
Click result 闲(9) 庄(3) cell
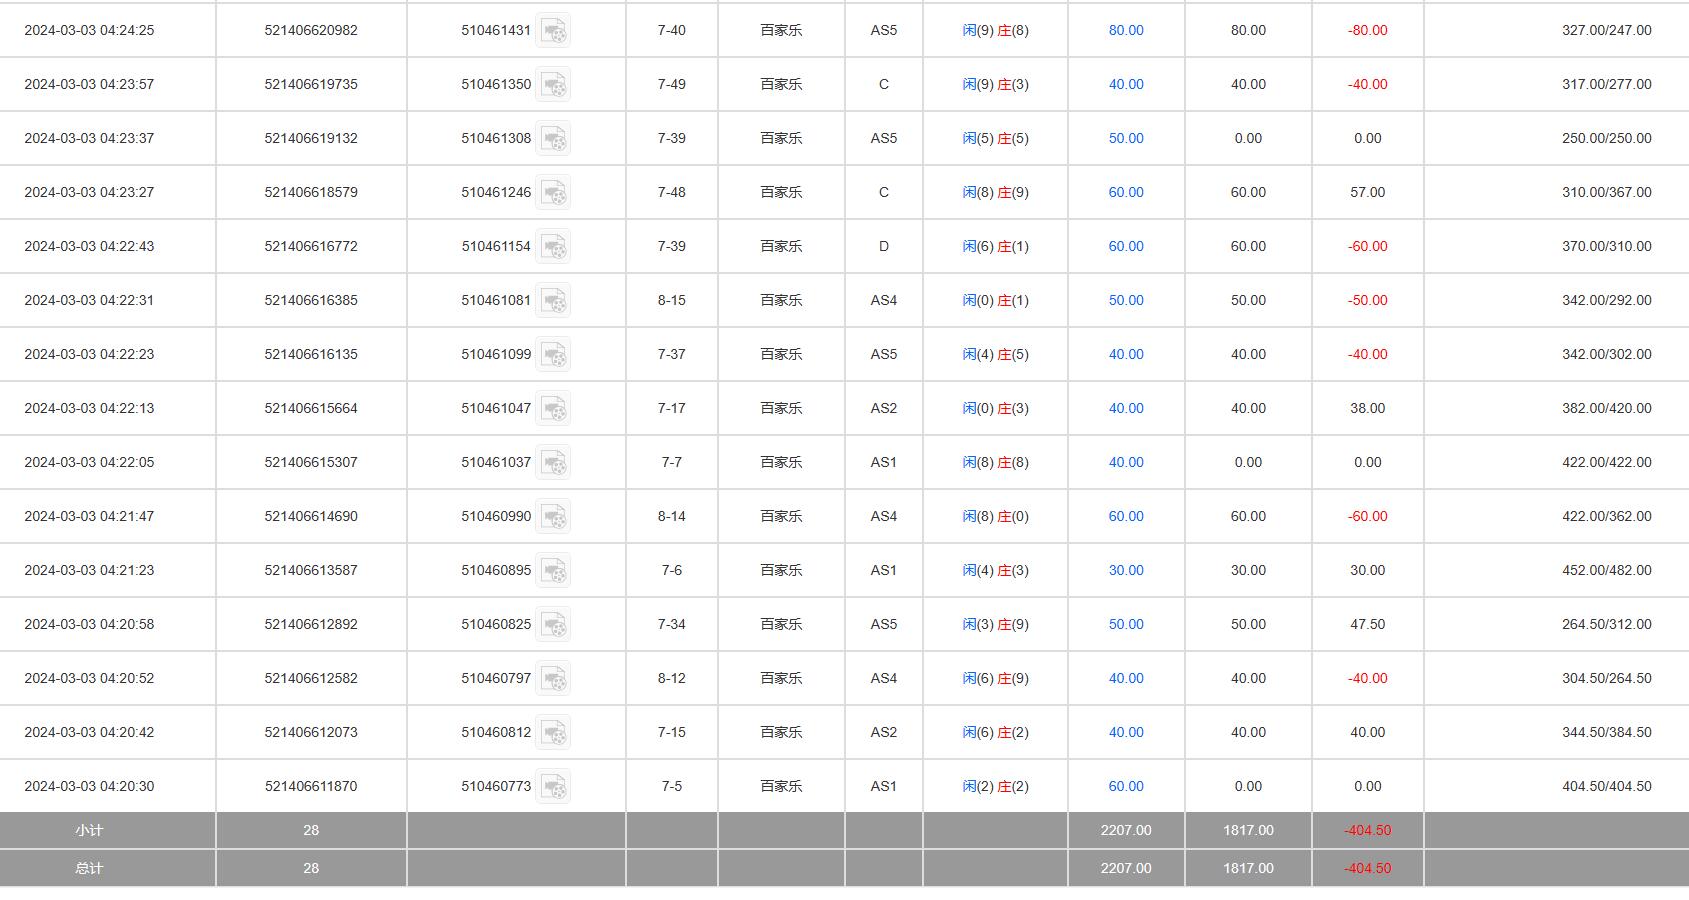[x=995, y=84]
